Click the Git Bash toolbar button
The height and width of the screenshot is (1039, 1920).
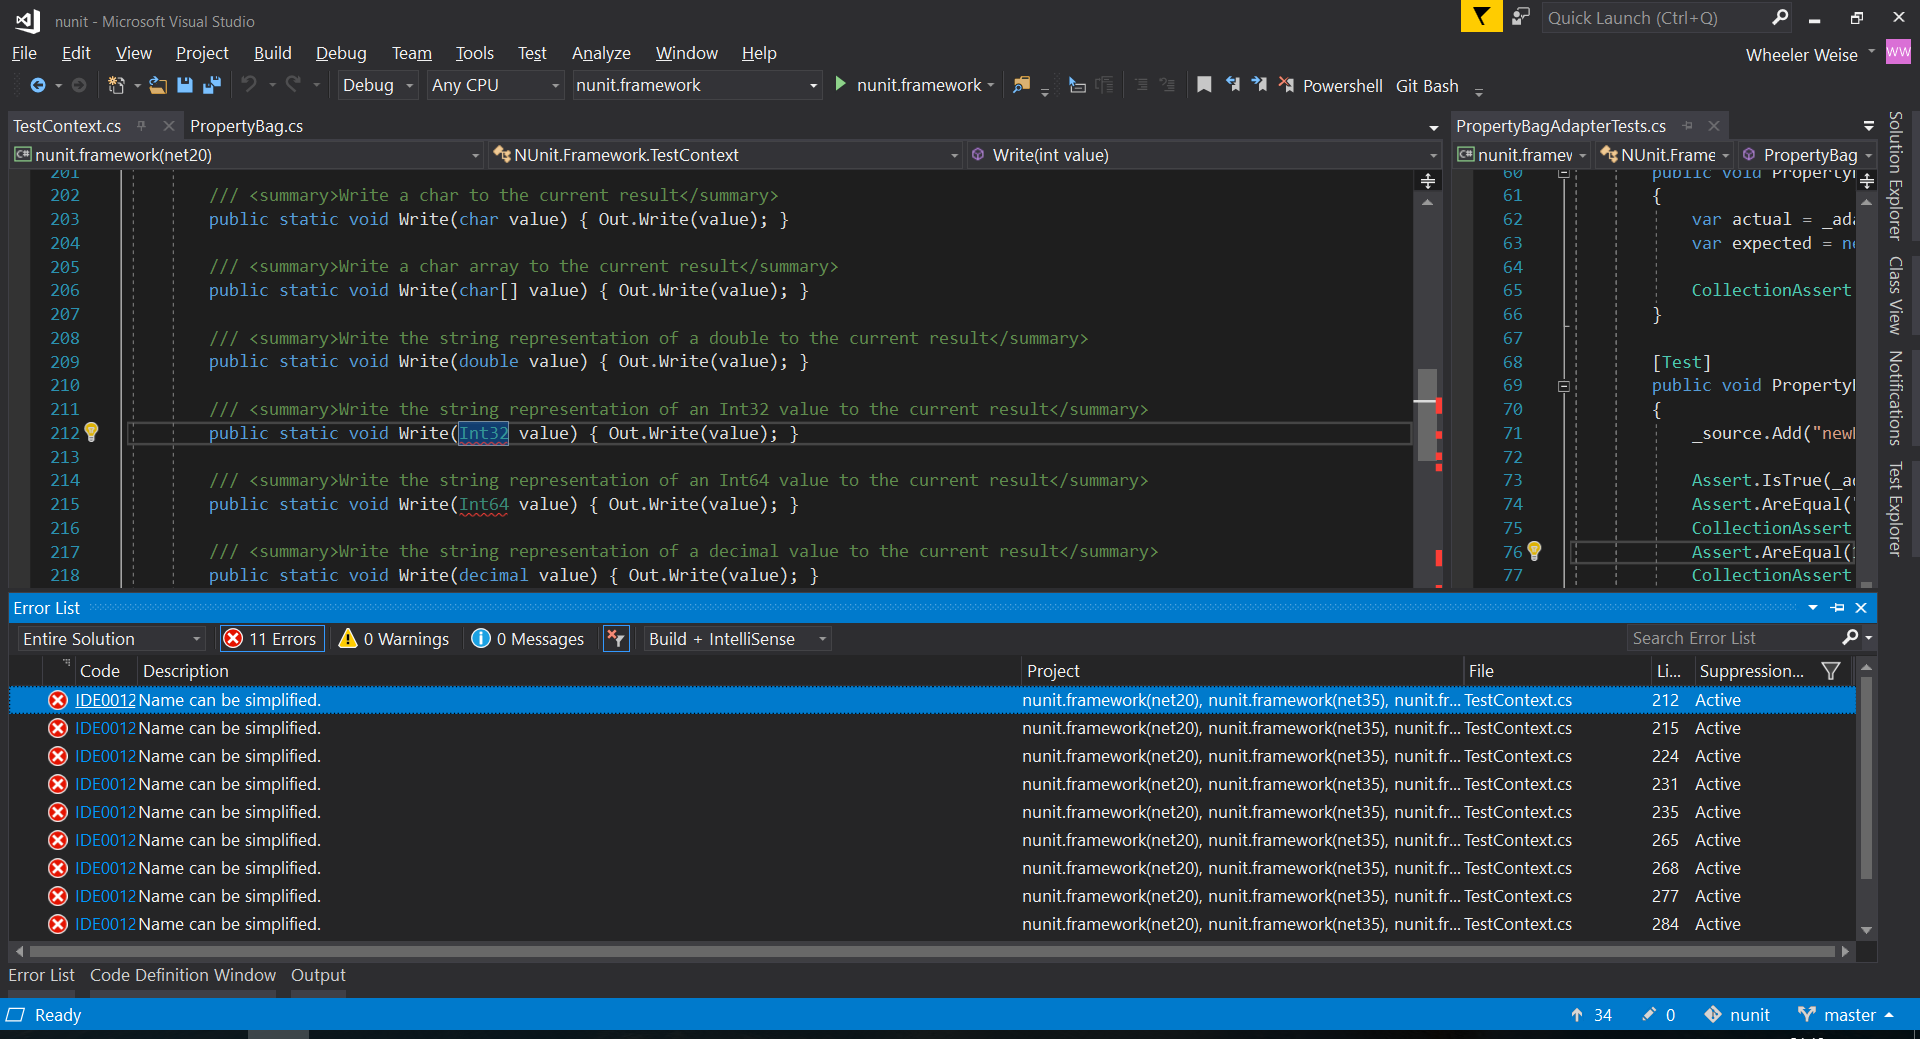pos(1427,86)
